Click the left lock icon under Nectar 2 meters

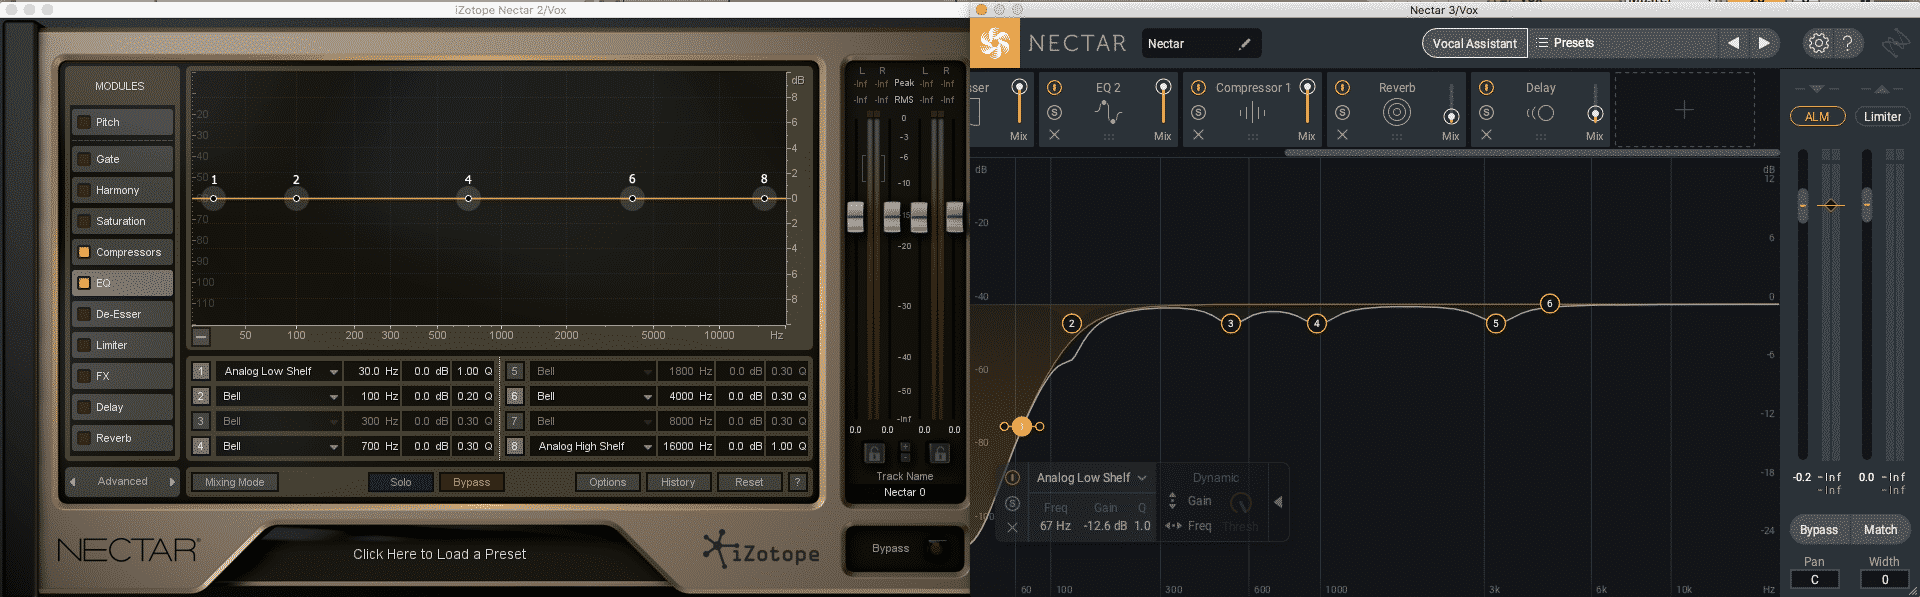tap(873, 453)
